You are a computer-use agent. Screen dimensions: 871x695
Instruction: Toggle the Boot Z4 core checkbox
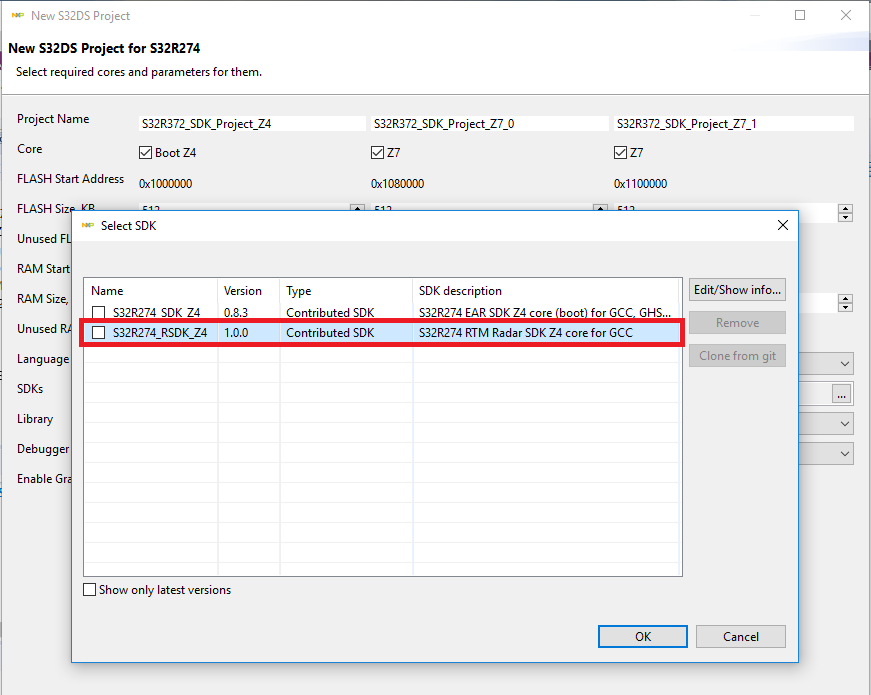(x=146, y=153)
